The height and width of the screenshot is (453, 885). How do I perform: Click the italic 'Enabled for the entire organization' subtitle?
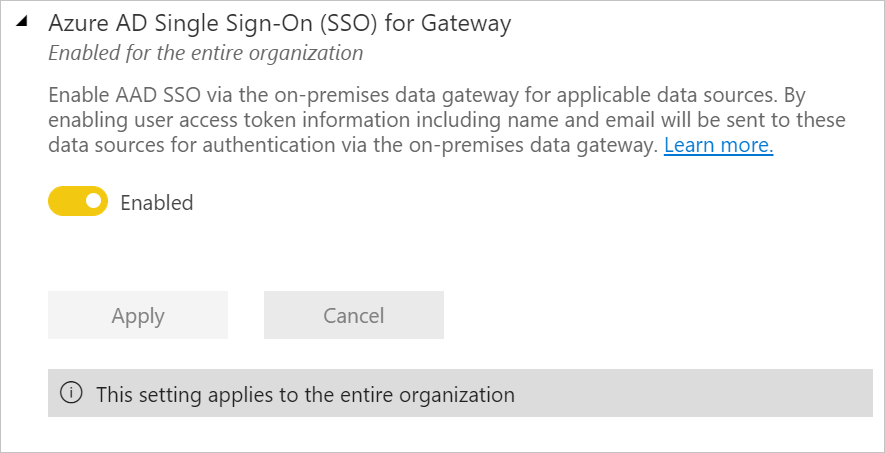coord(205,51)
